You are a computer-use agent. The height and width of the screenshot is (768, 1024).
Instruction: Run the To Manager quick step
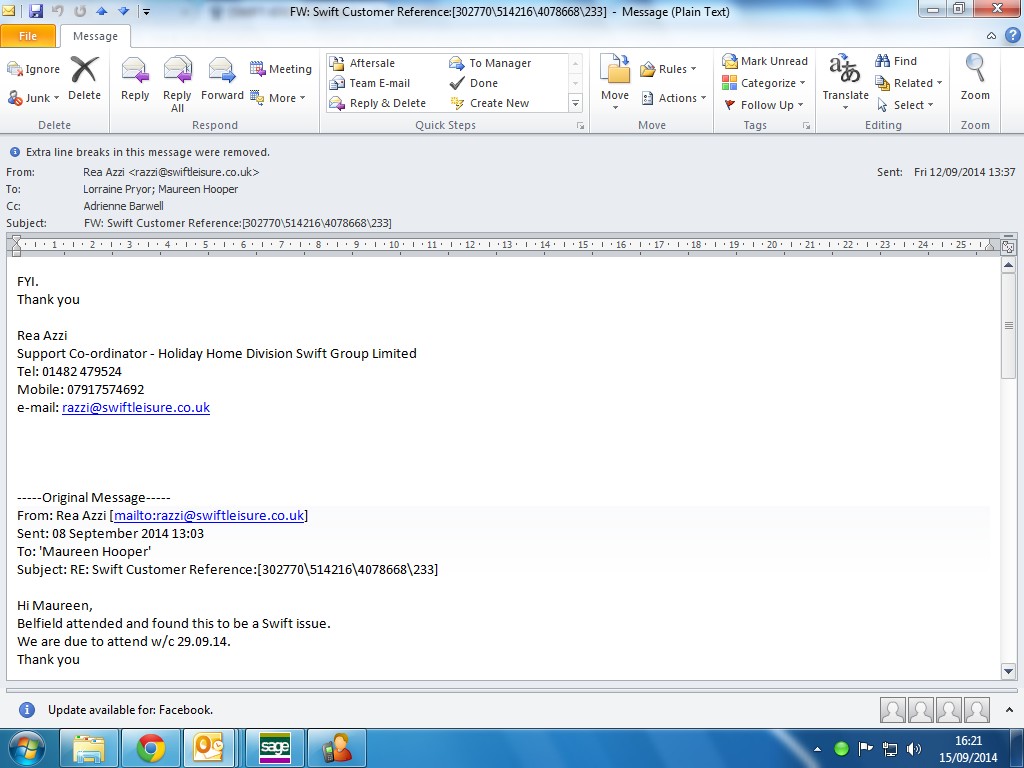490,63
